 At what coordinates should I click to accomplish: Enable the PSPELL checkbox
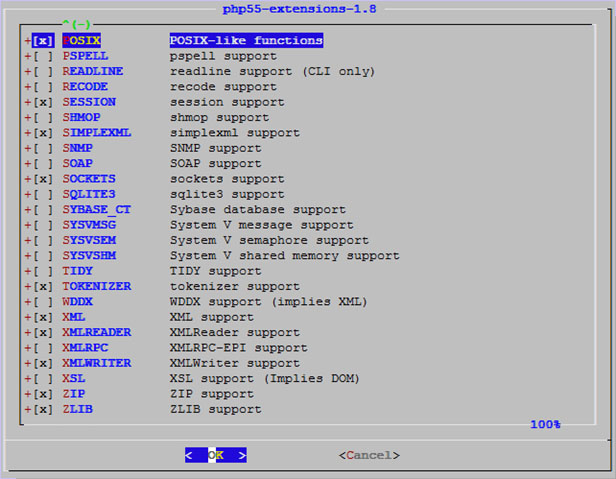[43, 56]
